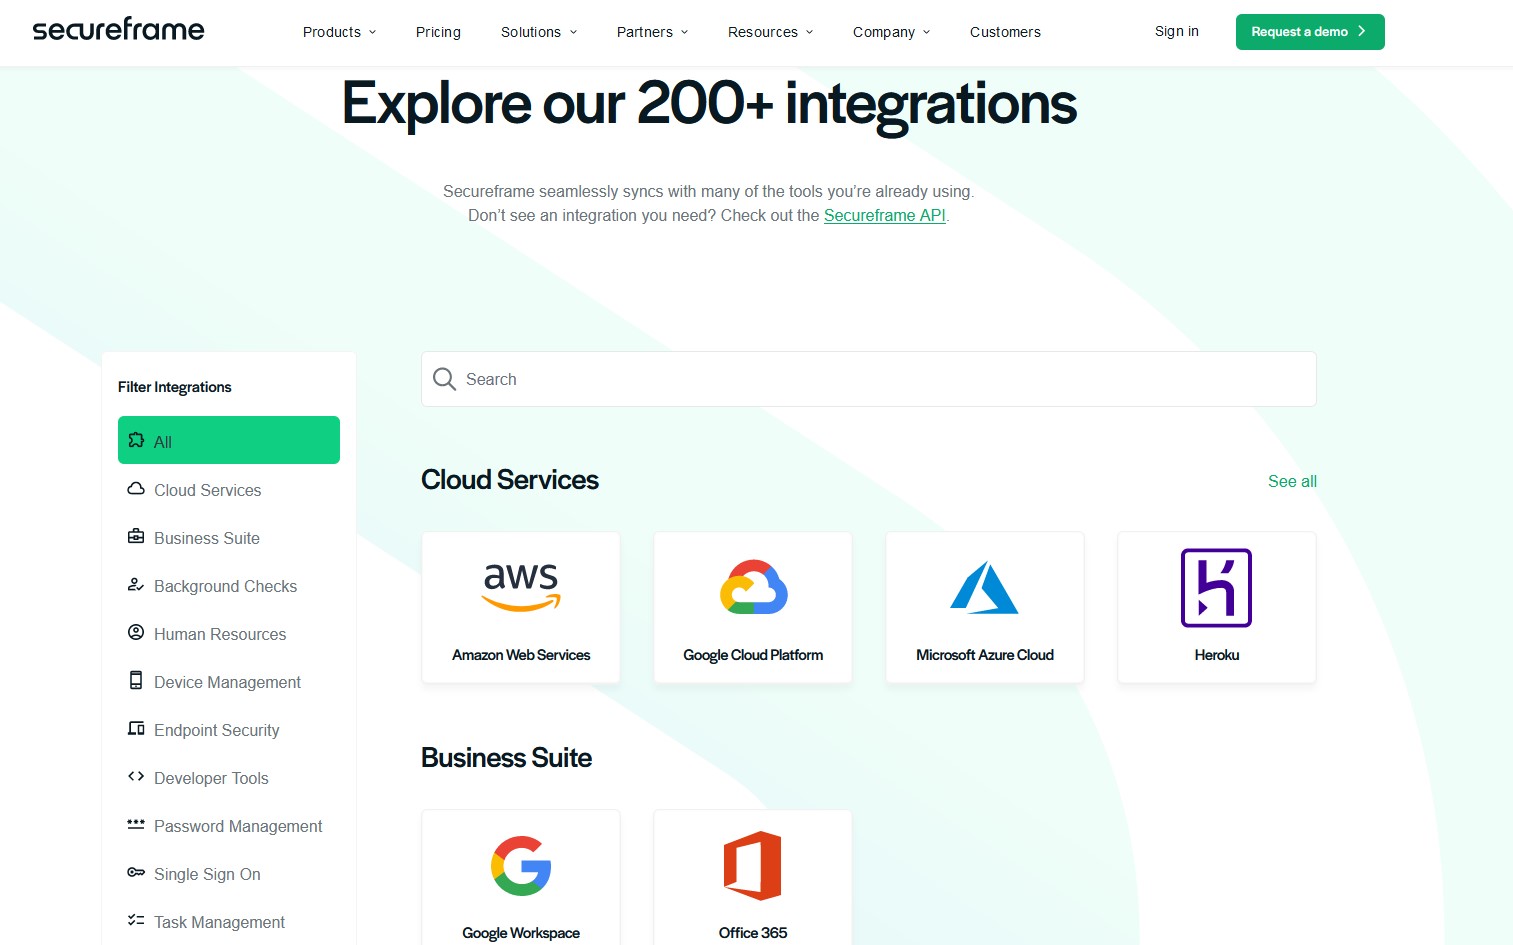This screenshot has width=1513, height=945.
Task: Click the briefcase icon beside Business Suite filter
Action: tap(136, 536)
